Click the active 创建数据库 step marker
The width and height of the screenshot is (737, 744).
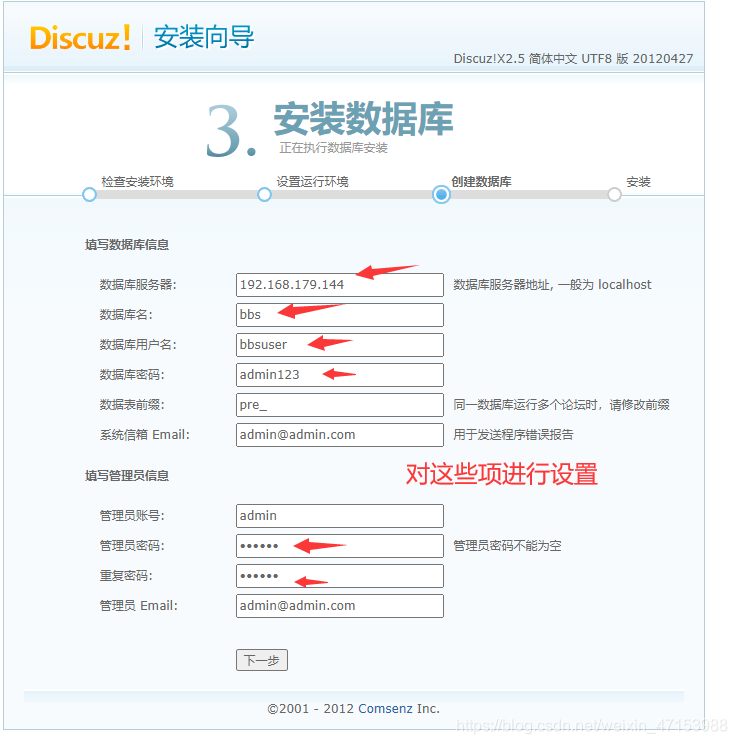[441, 195]
